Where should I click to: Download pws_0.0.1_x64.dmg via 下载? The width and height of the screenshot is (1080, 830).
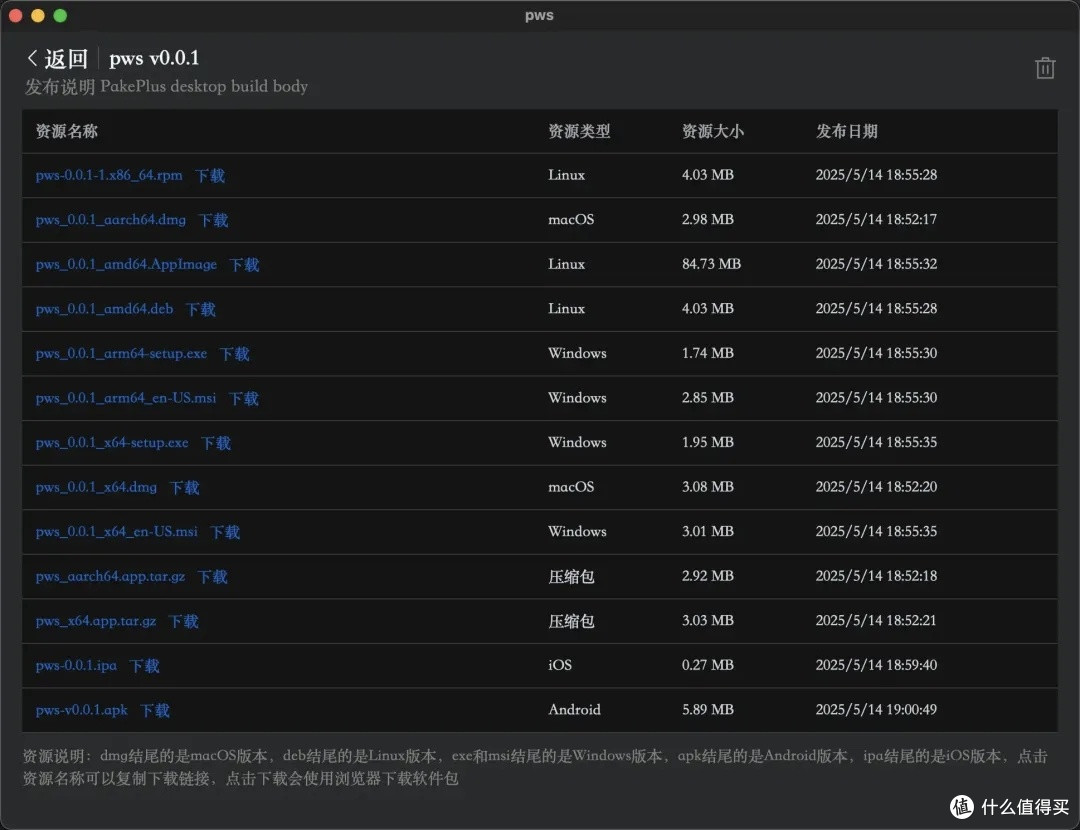(x=184, y=488)
